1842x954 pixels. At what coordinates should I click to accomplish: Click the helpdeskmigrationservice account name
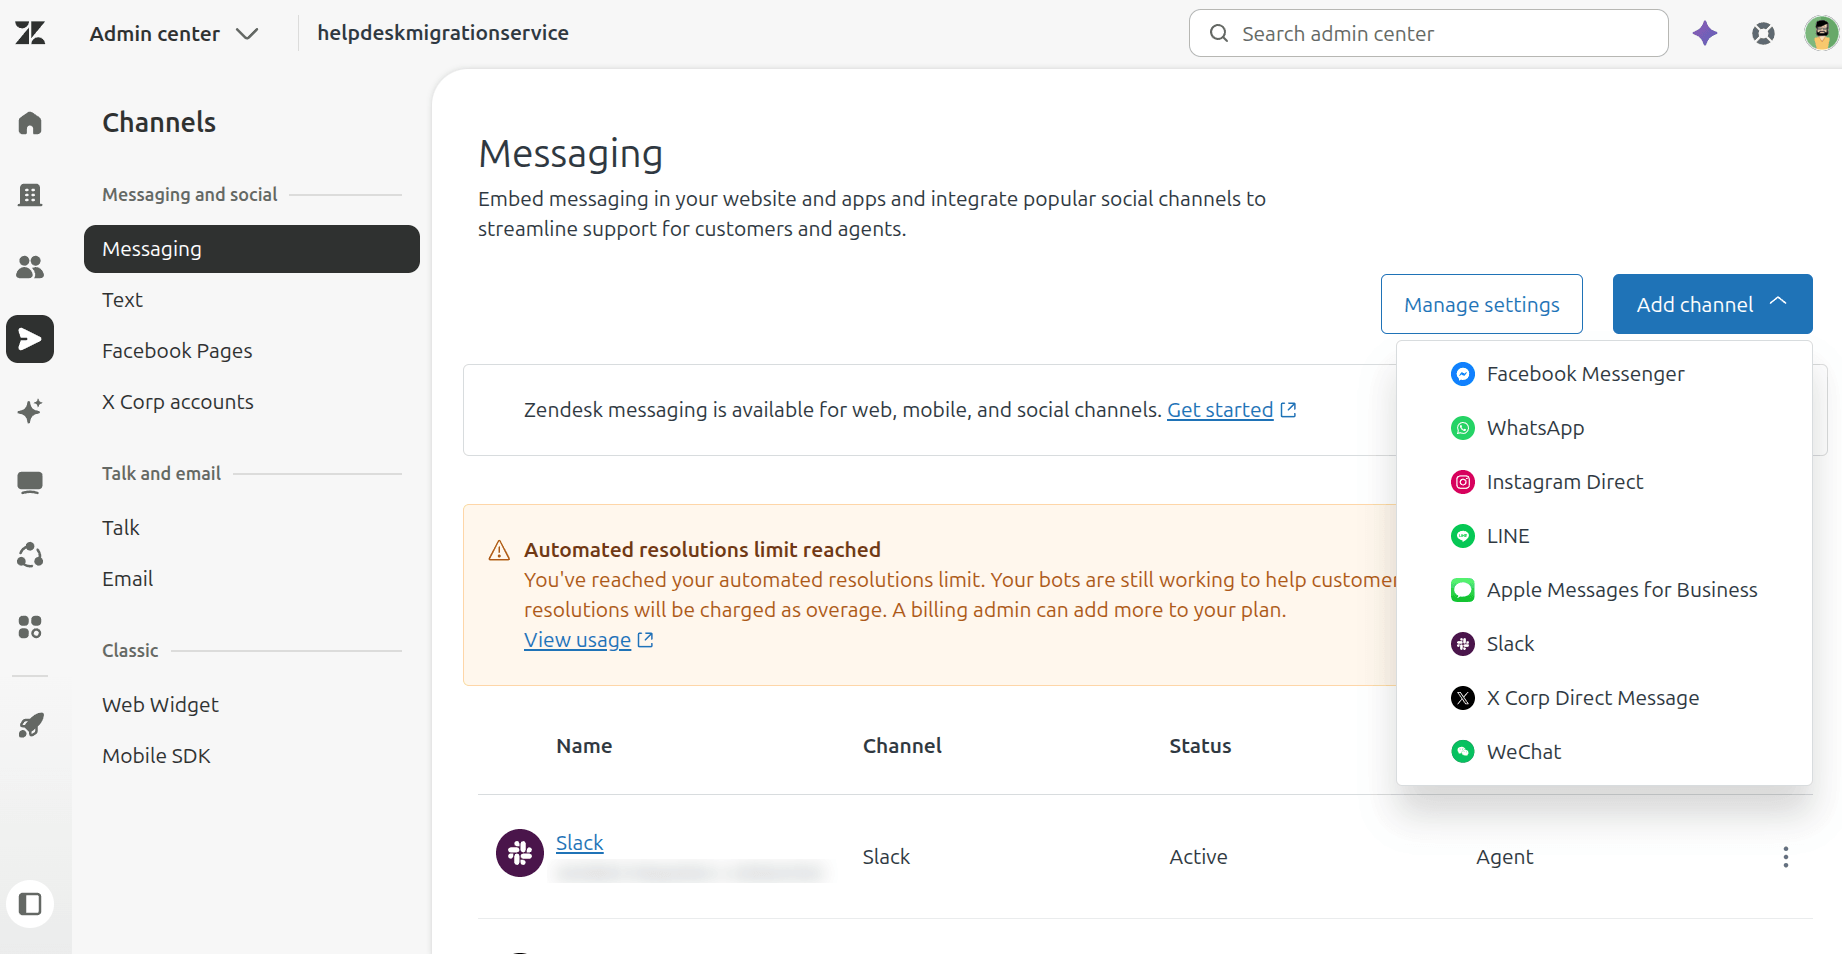(443, 33)
